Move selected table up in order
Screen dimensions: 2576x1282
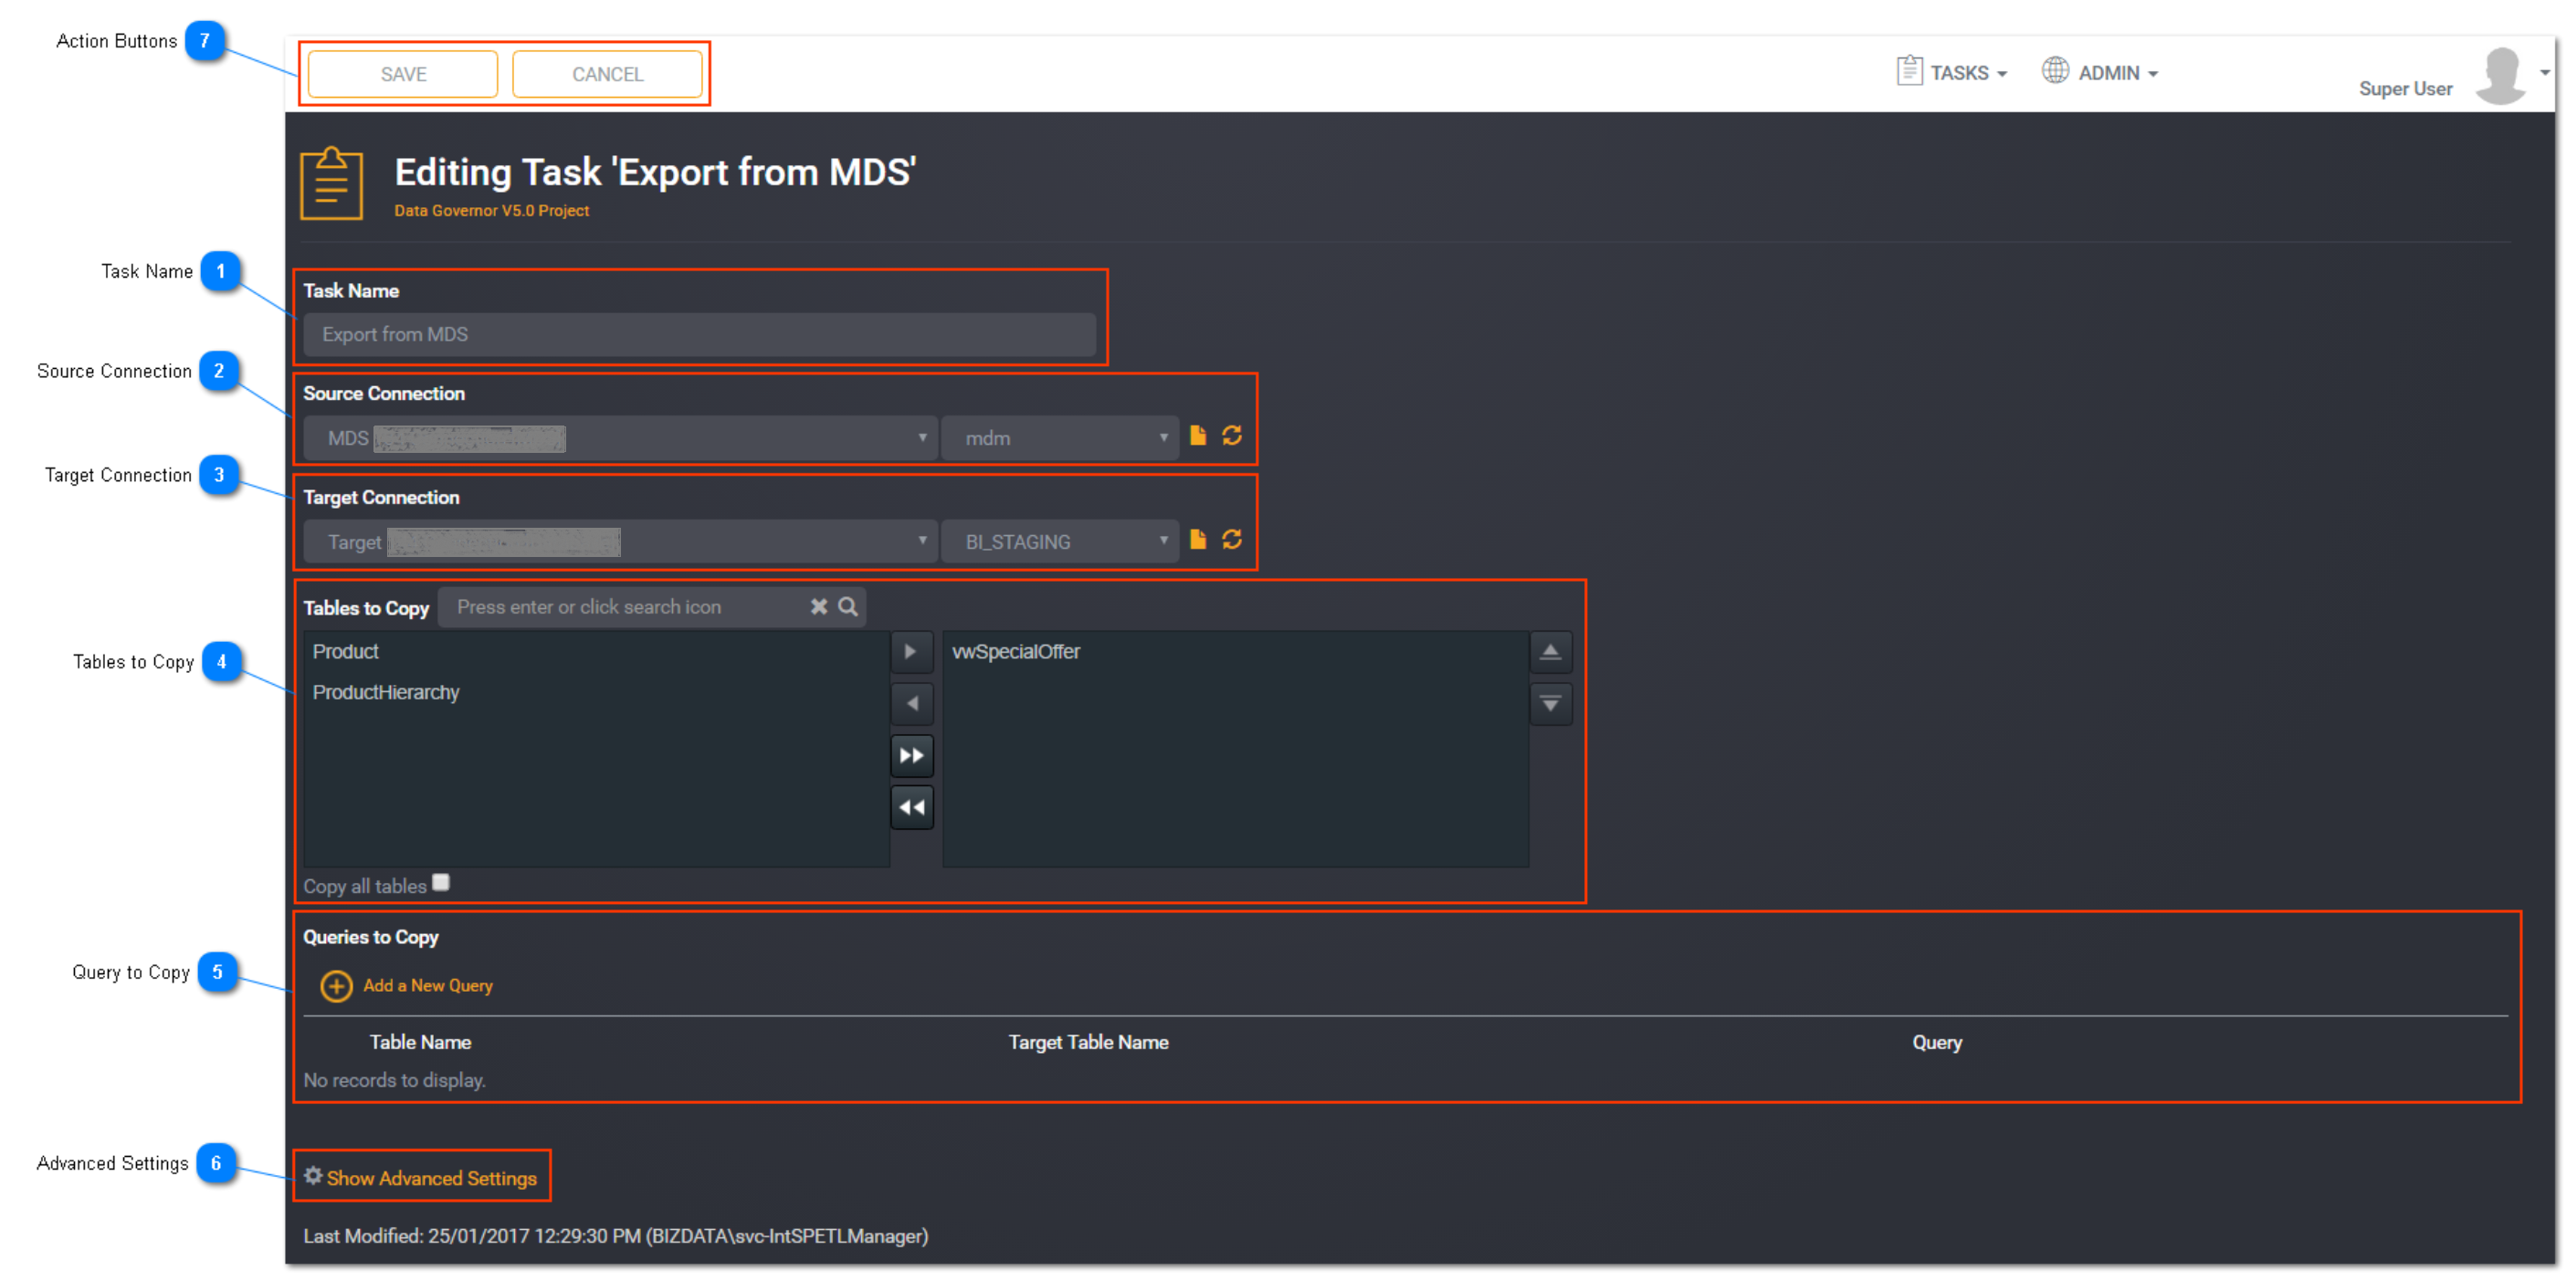point(1550,652)
